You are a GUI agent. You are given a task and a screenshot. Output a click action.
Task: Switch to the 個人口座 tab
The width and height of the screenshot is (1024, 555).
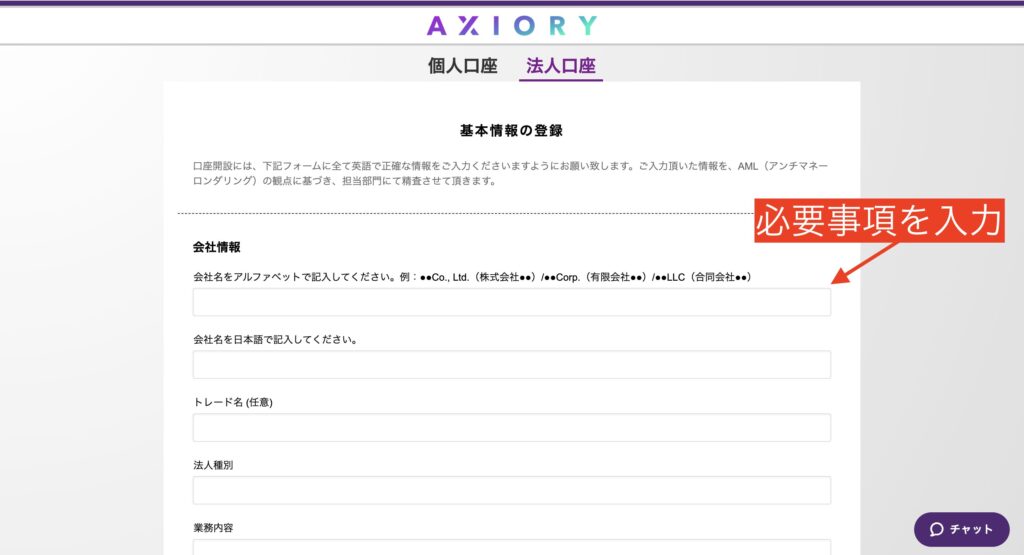tap(462, 66)
